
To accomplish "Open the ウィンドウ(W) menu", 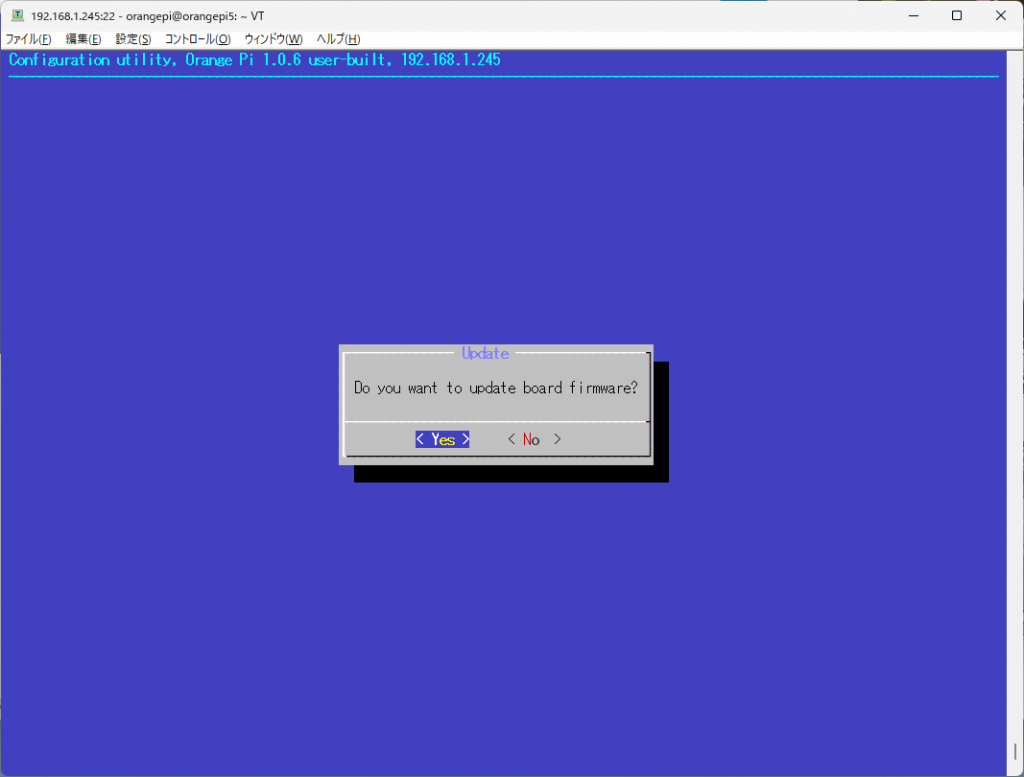I will (273, 39).
